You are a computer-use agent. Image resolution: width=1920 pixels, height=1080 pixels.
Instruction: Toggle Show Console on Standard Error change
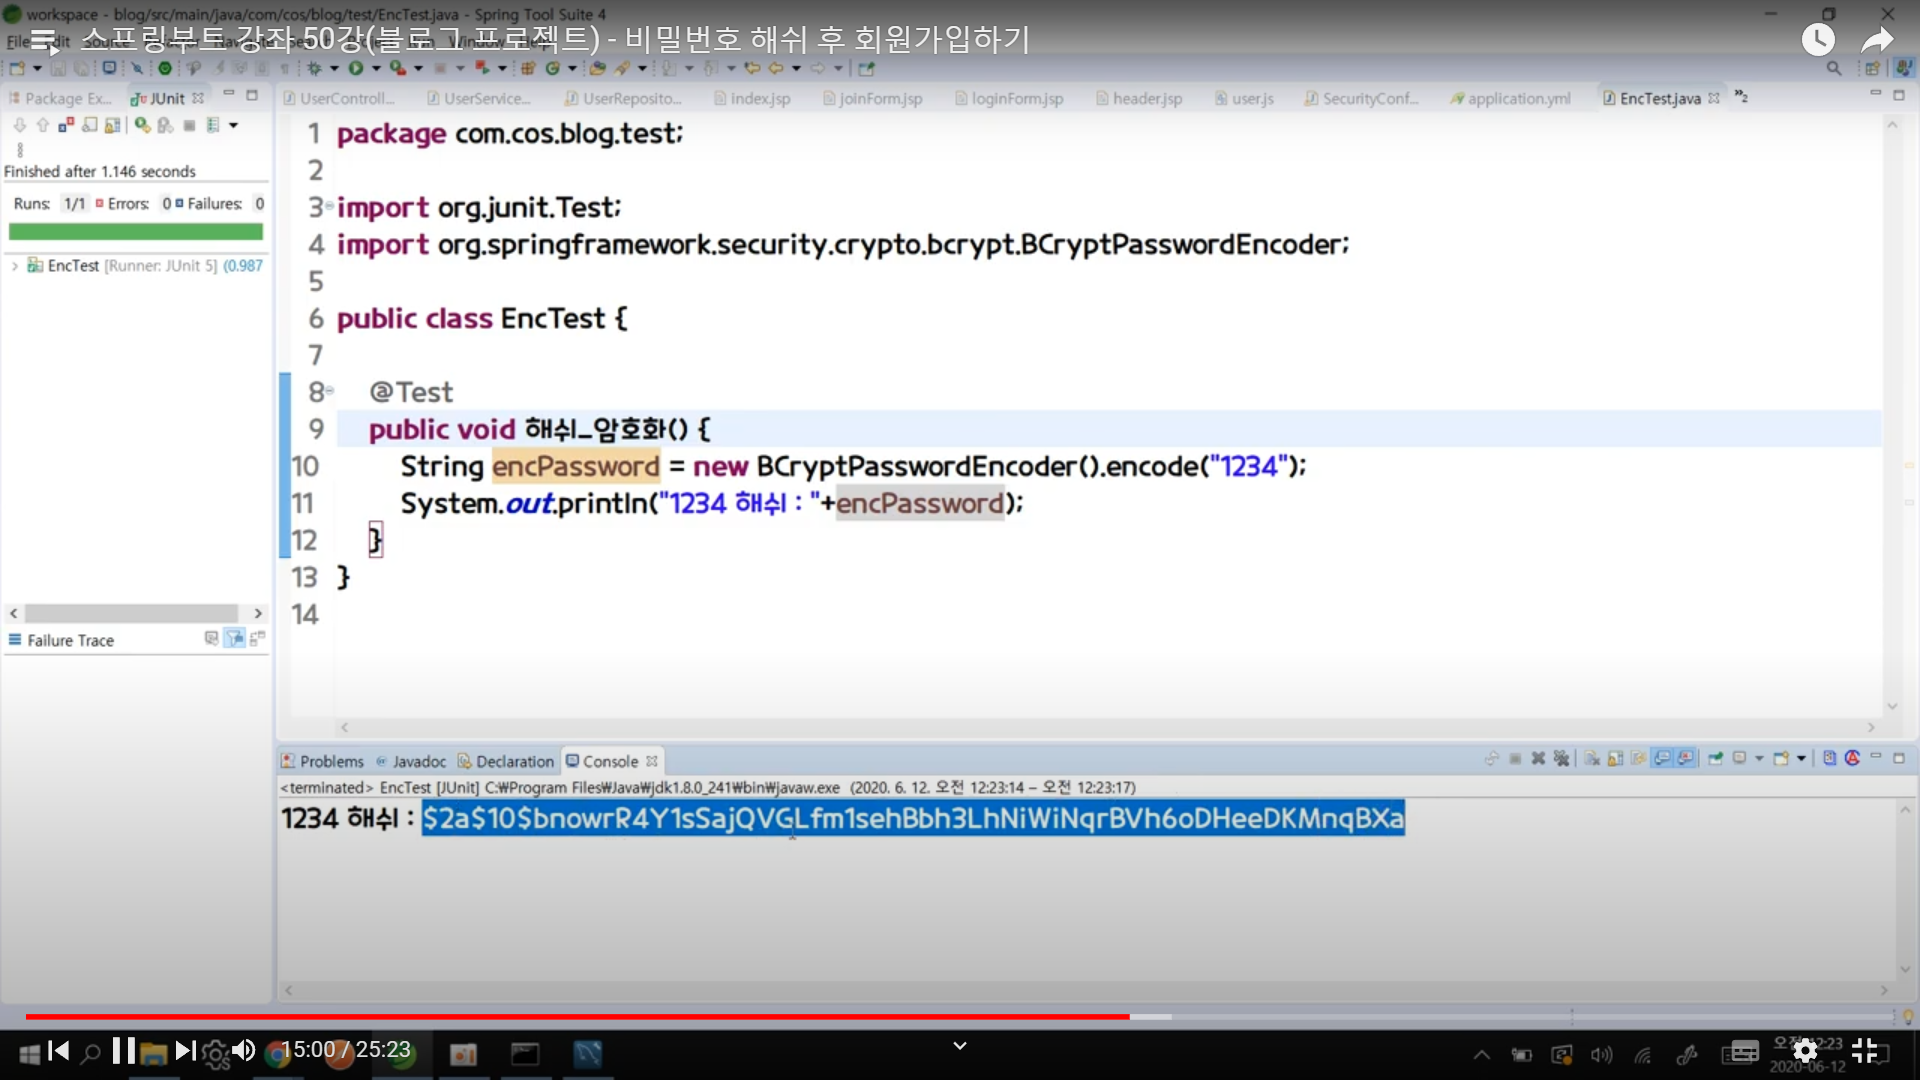1685,758
